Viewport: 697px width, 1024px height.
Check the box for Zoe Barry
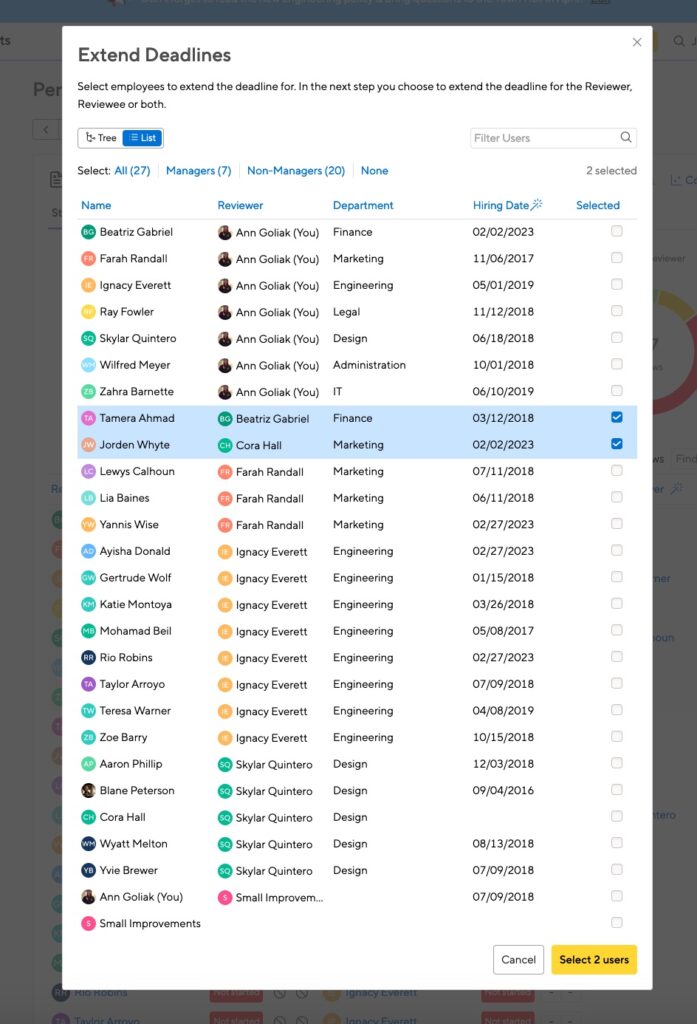(616, 737)
